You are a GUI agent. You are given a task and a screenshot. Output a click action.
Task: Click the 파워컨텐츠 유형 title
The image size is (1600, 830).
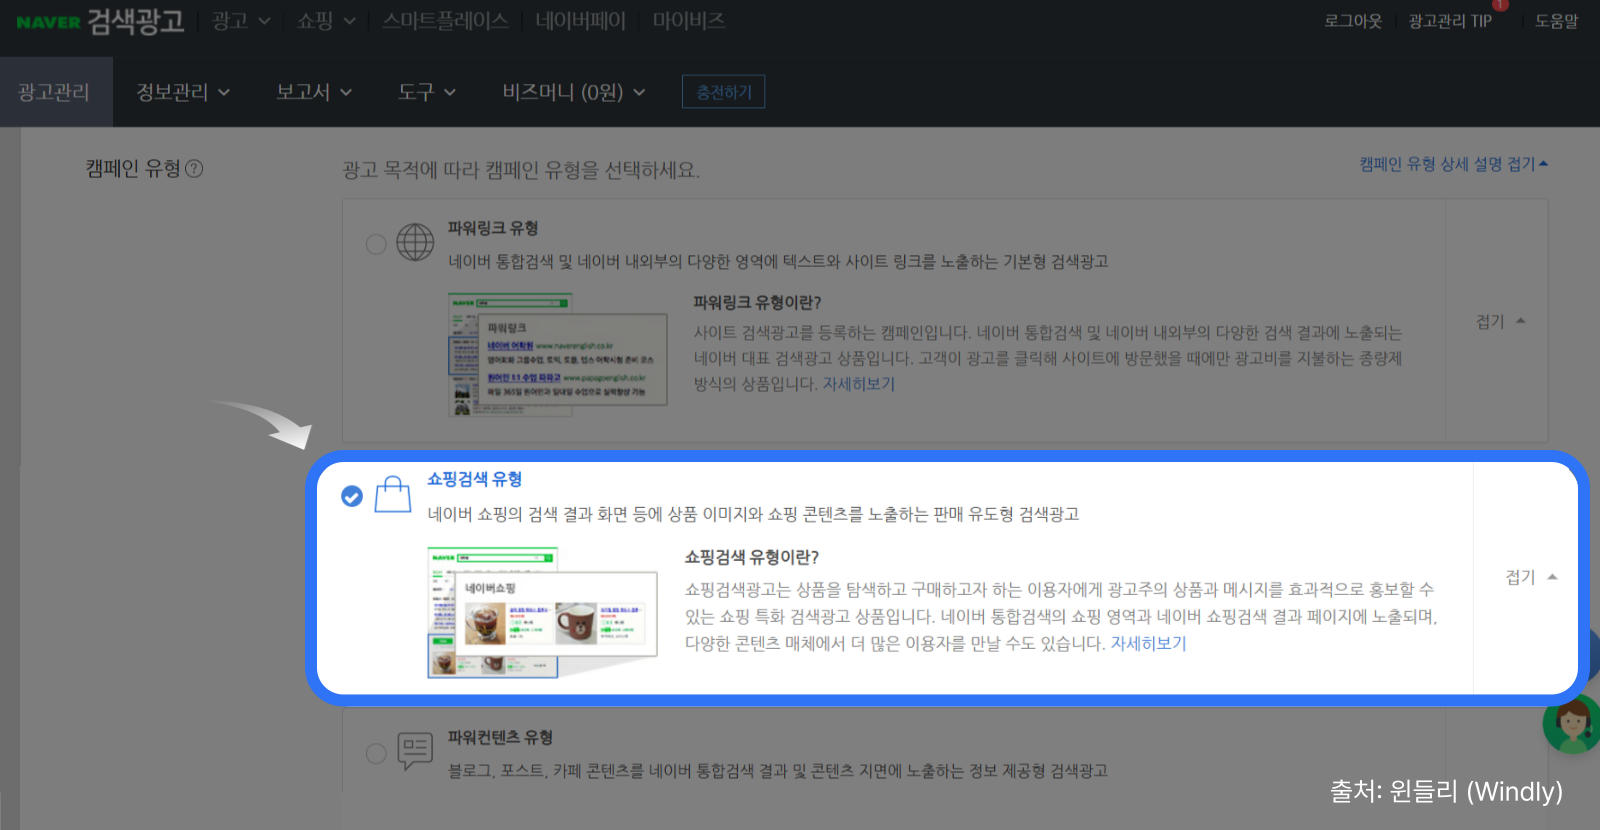coord(500,737)
